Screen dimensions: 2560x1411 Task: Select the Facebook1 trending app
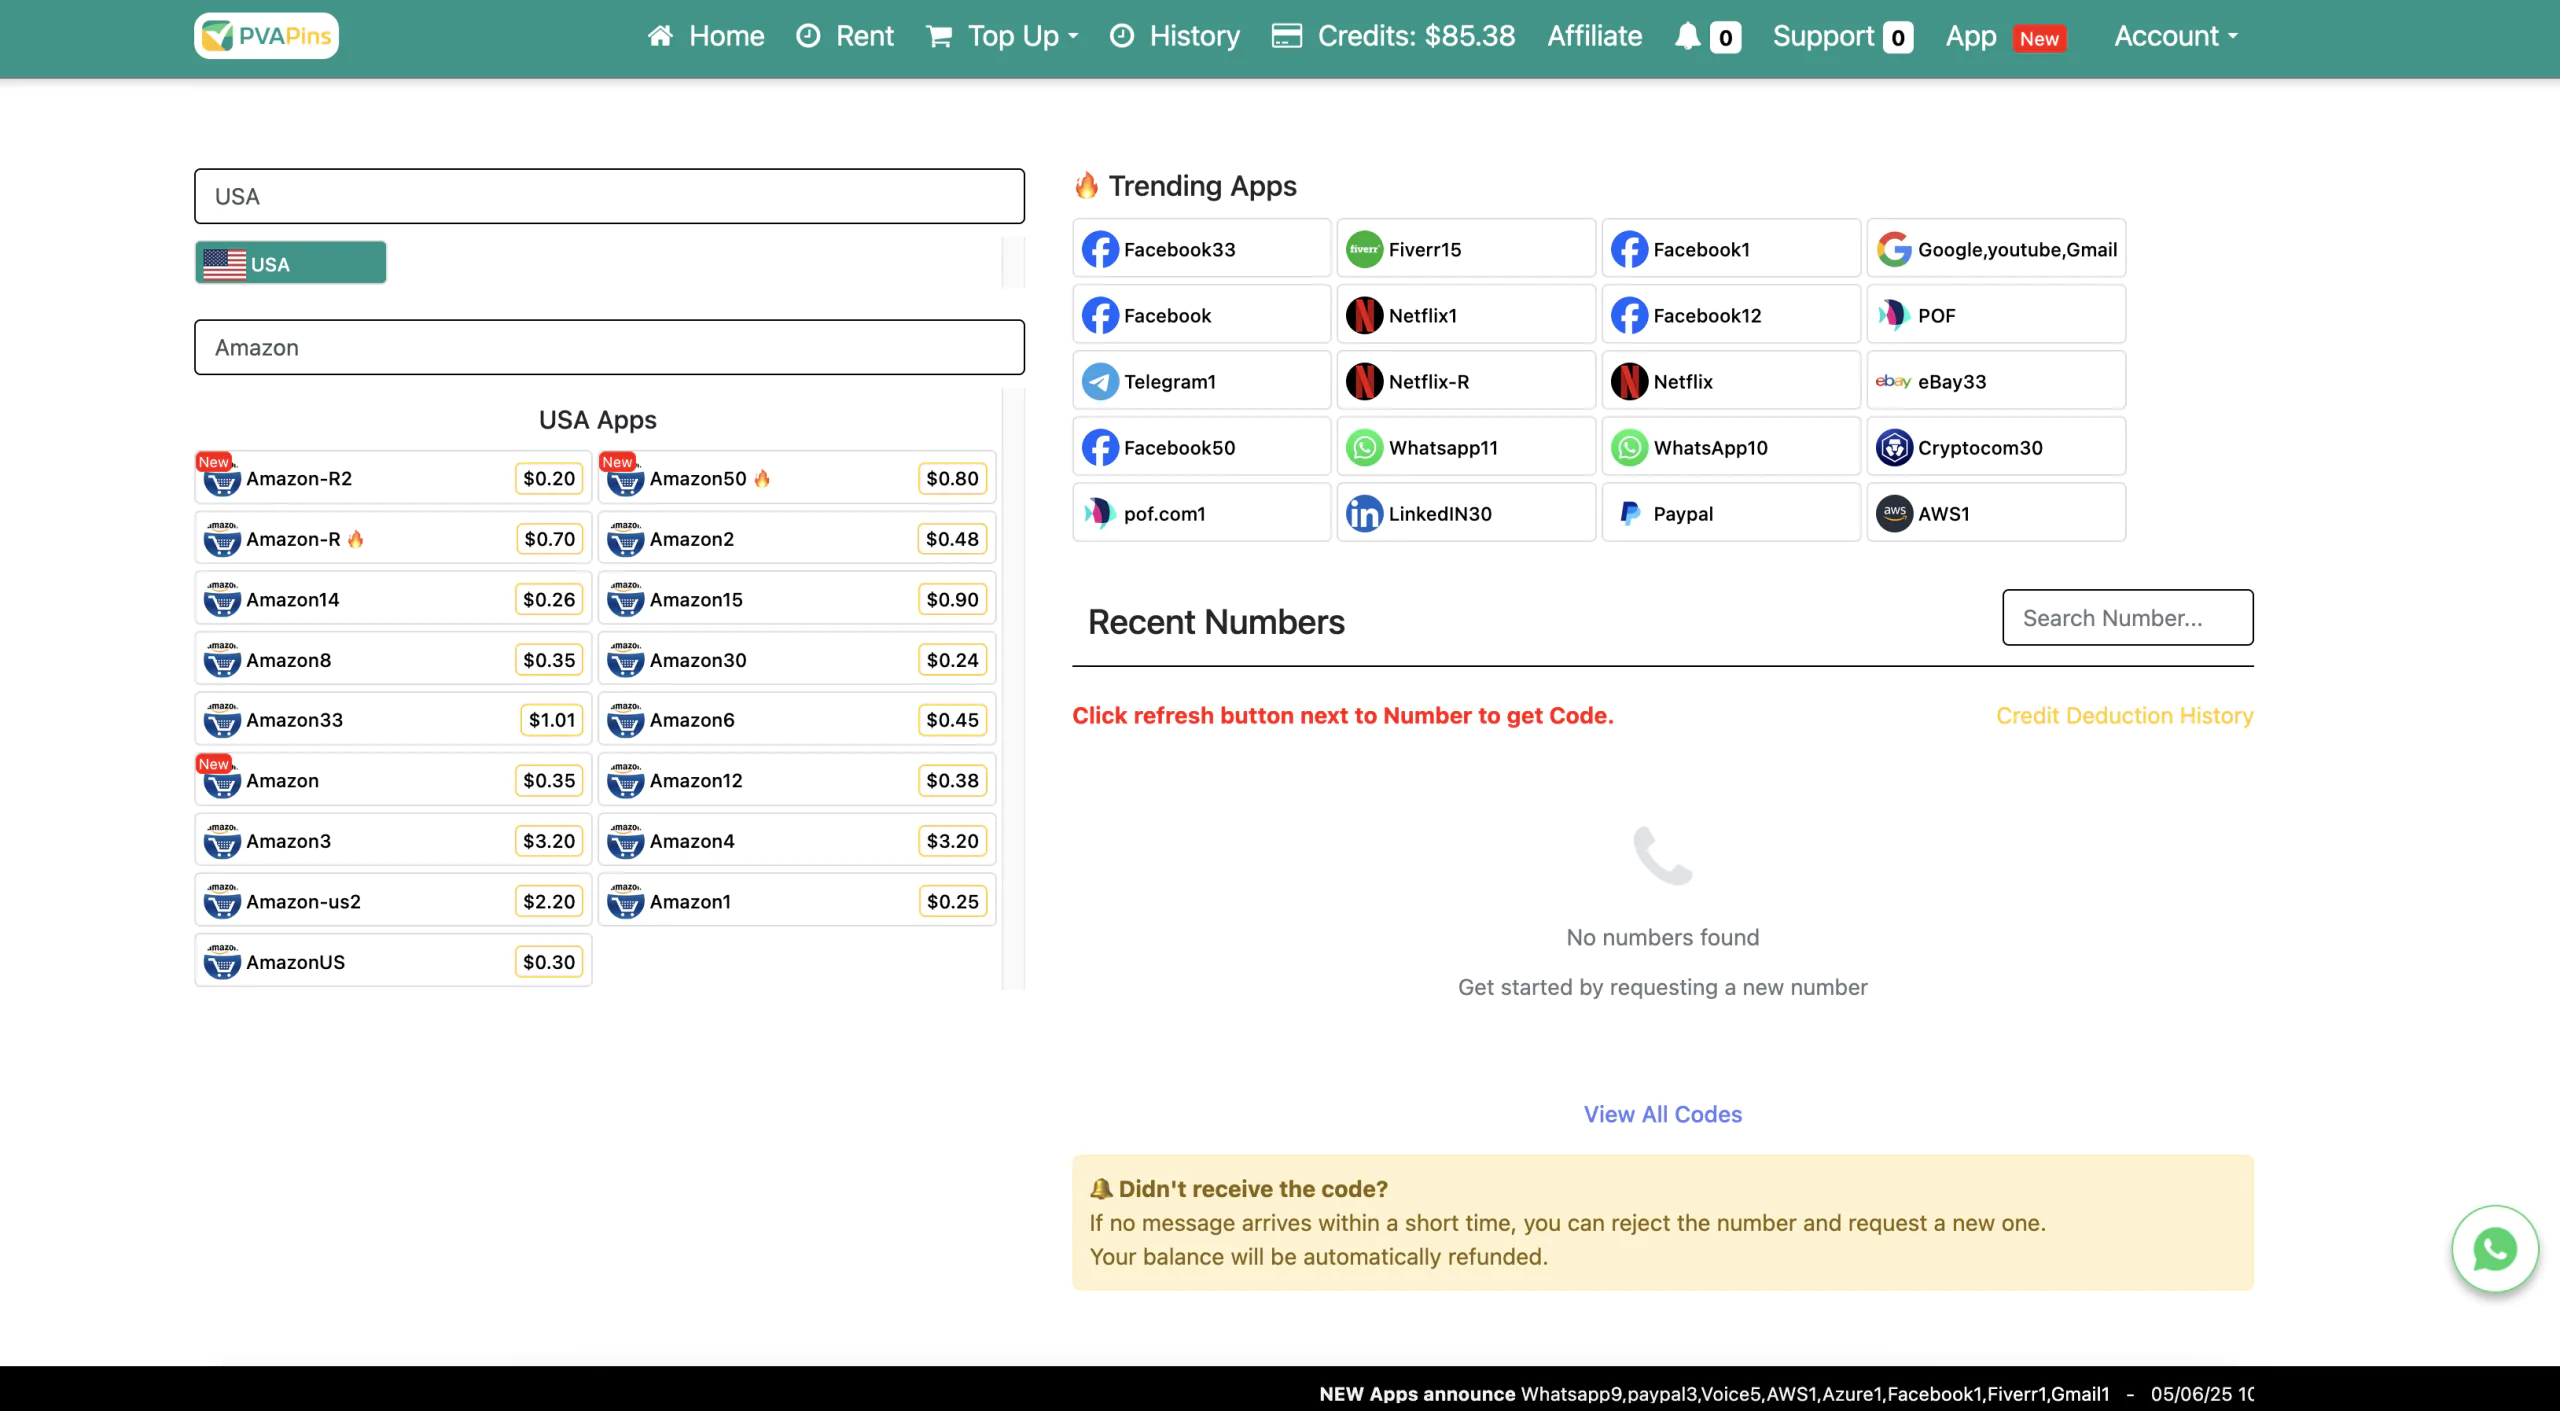tap(1731, 249)
